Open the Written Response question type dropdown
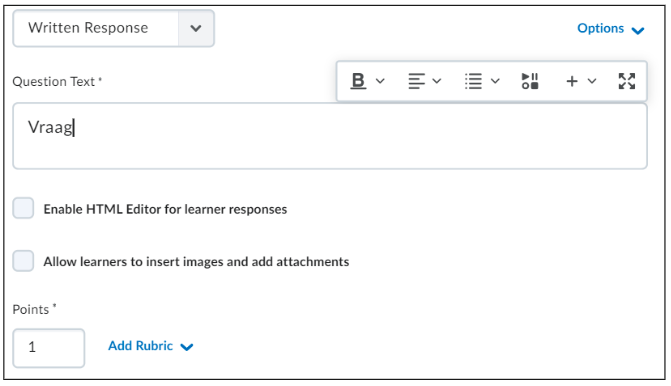671x386 pixels. (113, 28)
